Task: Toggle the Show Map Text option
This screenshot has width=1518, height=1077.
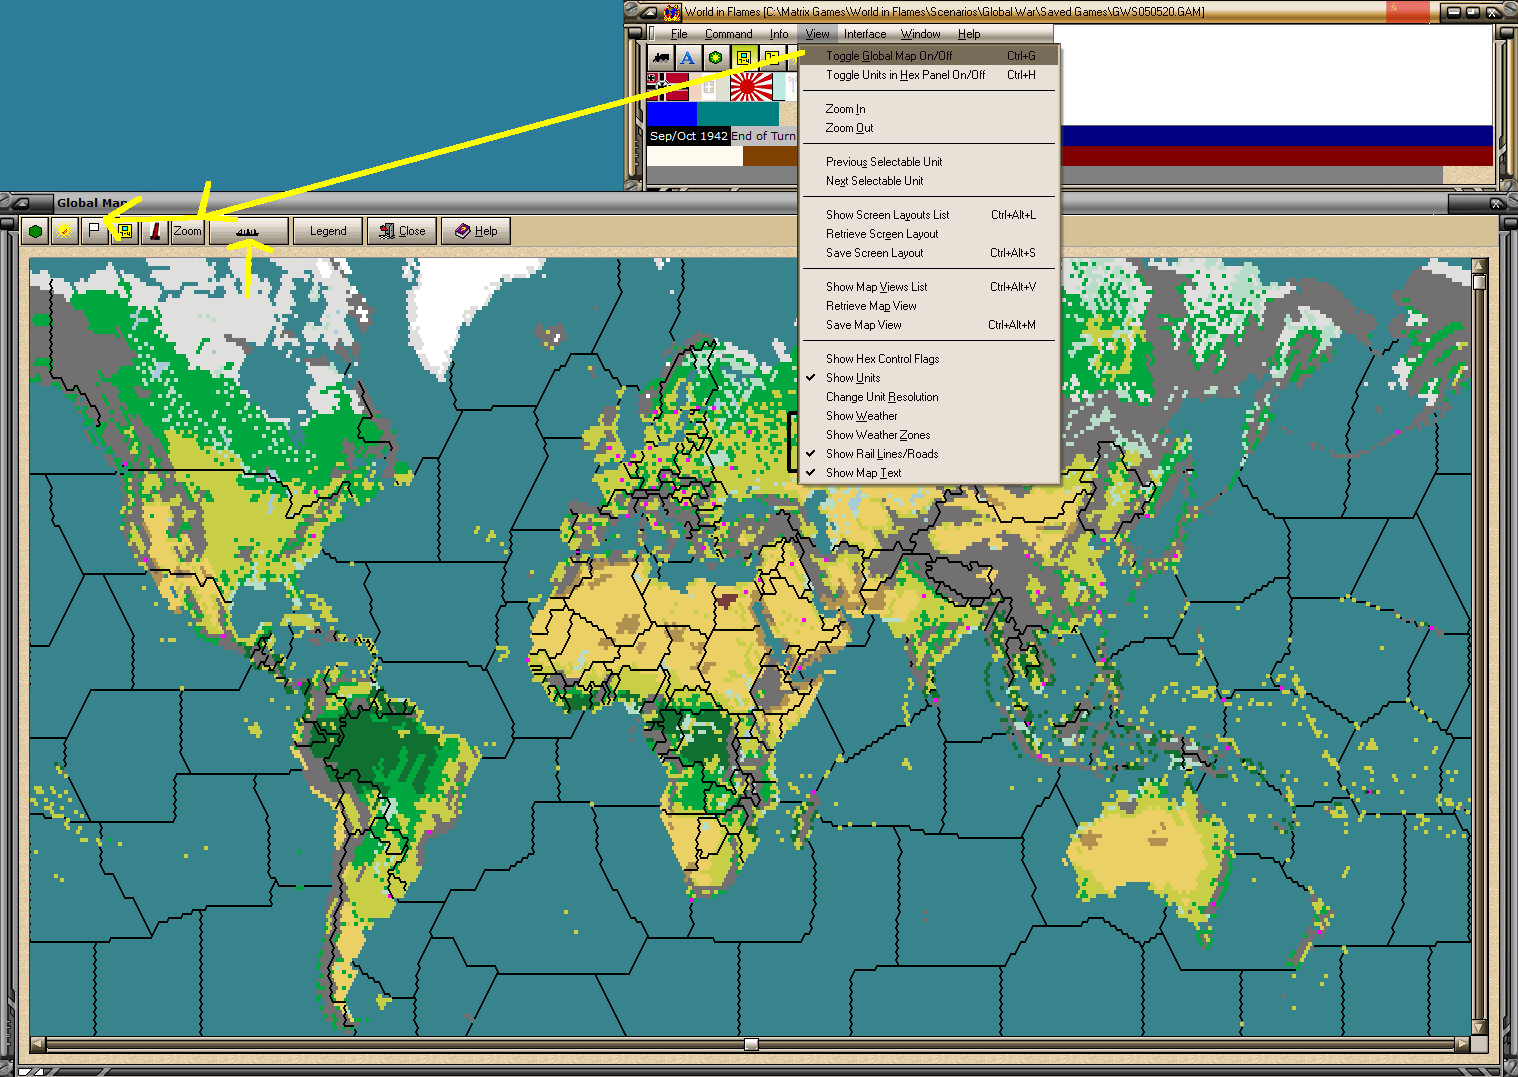Action: [x=930, y=473]
